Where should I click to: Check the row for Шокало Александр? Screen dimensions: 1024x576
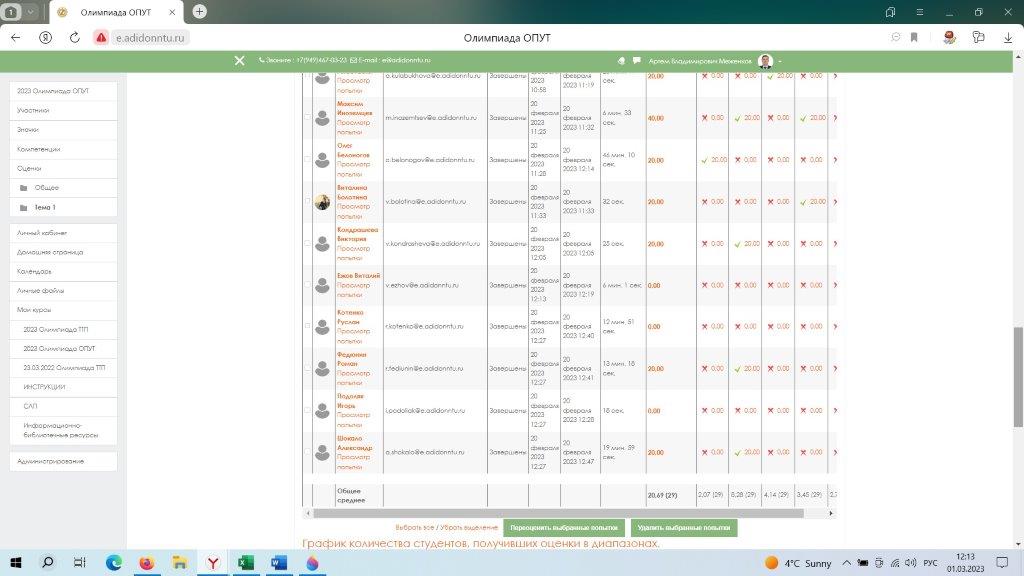307,452
